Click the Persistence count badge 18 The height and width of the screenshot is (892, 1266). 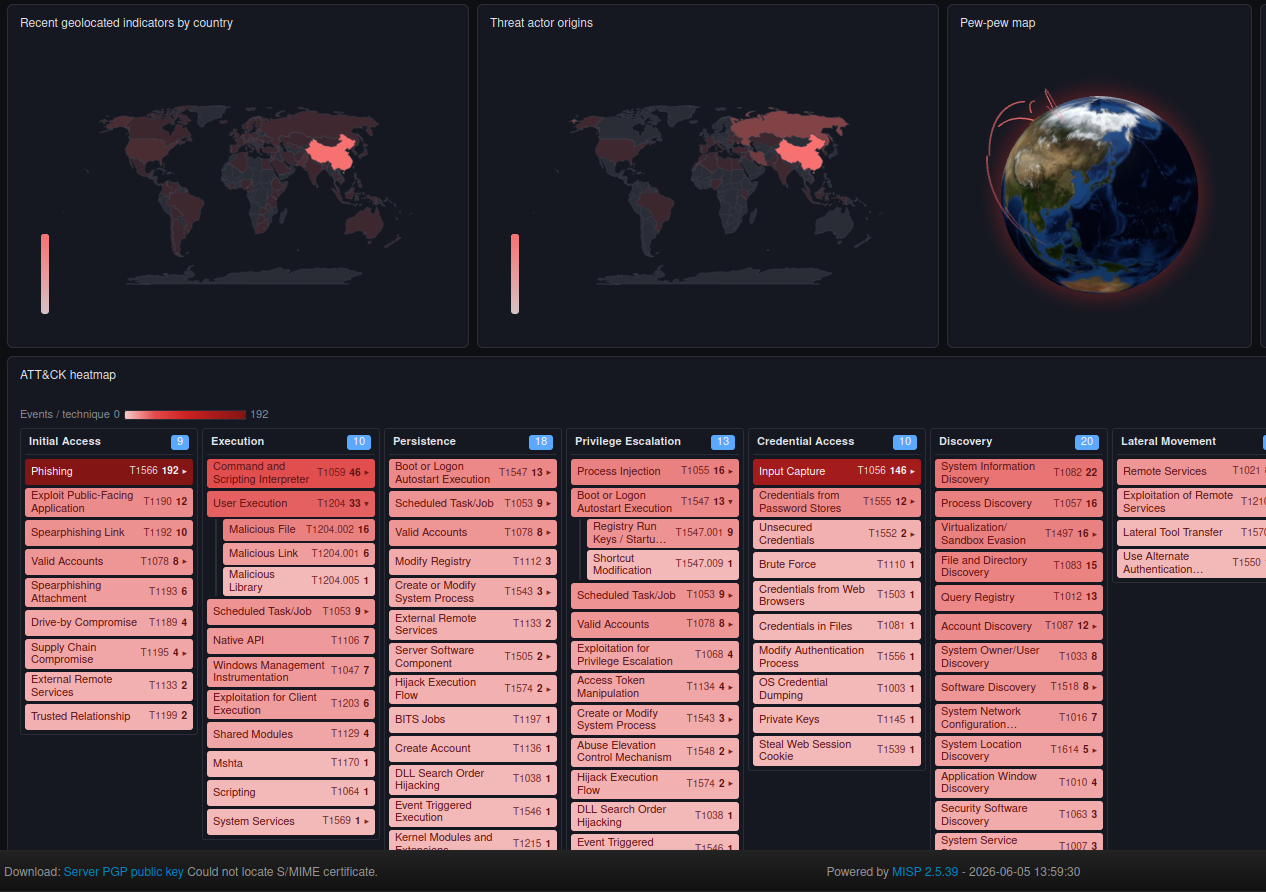[x=541, y=442]
